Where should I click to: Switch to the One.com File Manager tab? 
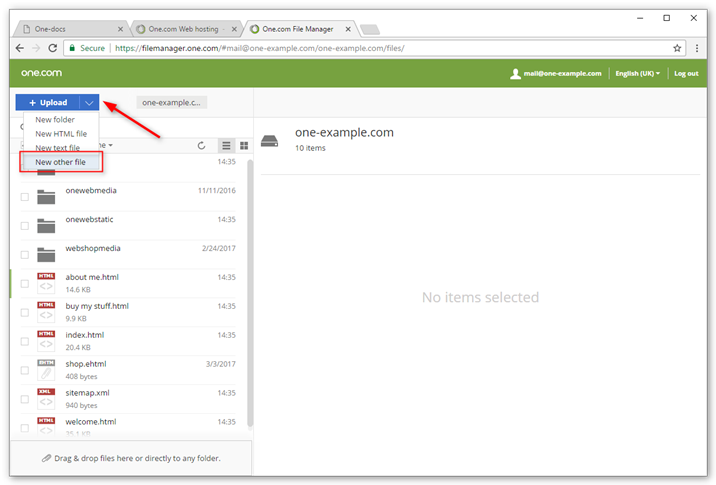[298, 29]
